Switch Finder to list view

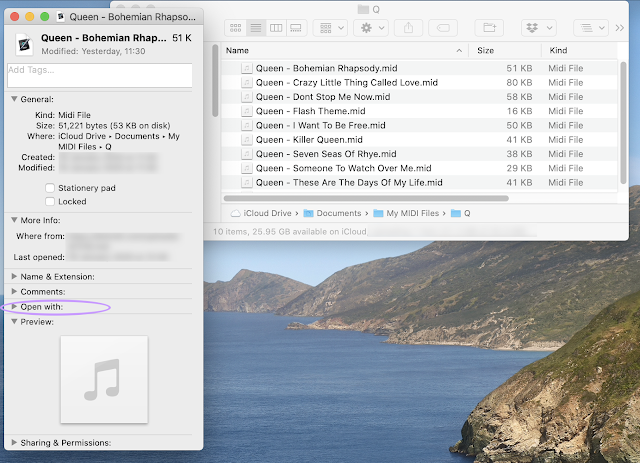pyautogui.click(x=256, y=28)
